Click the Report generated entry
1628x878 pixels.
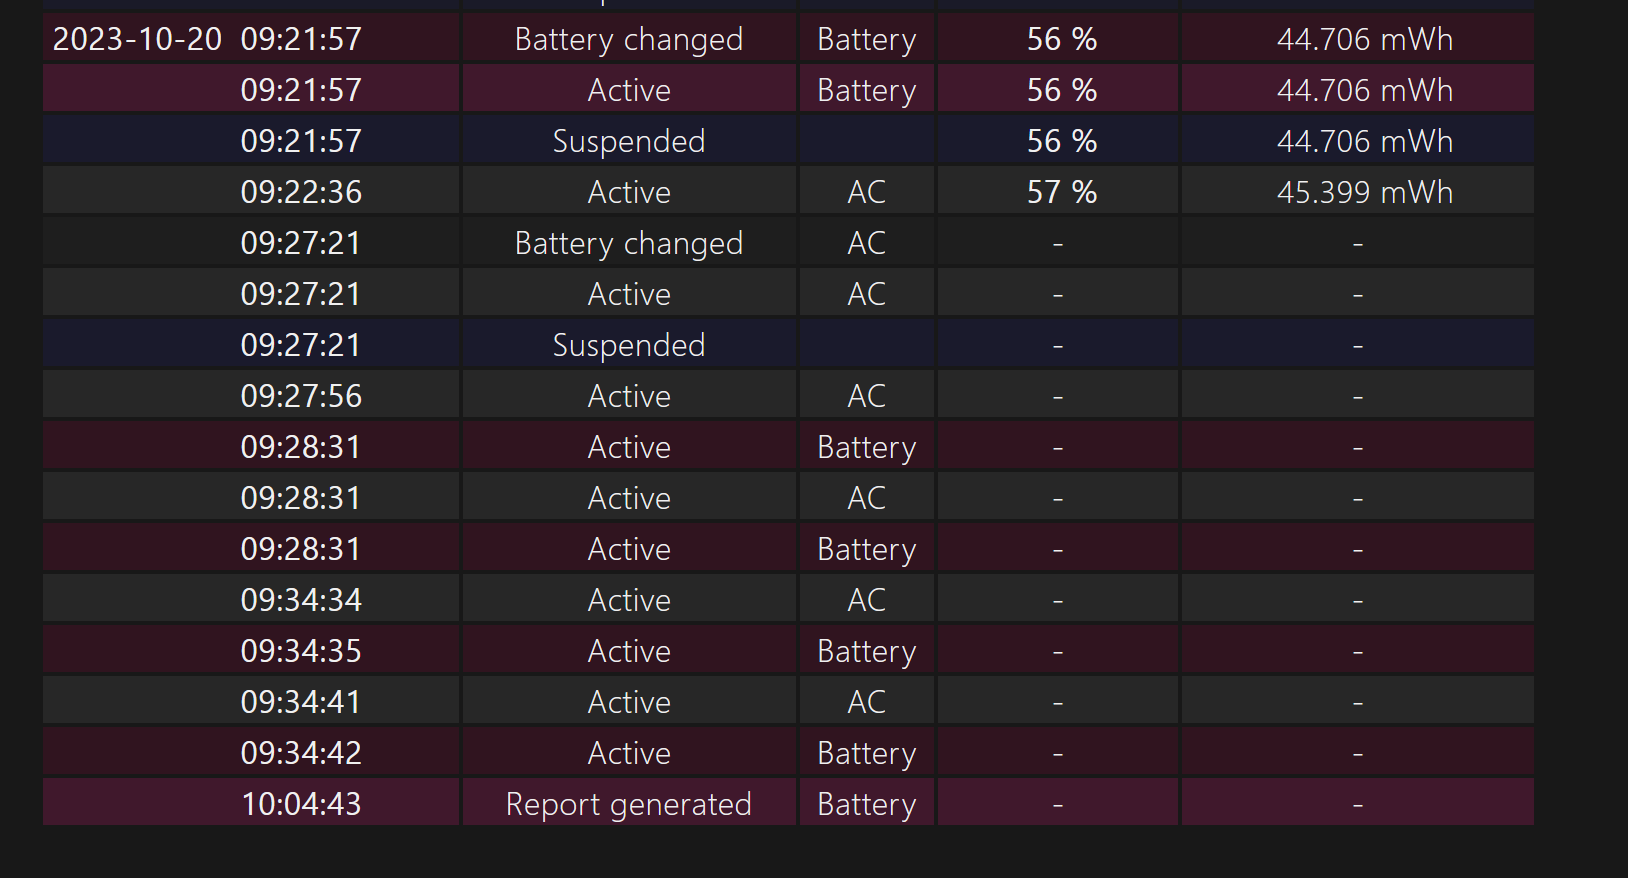629,804
